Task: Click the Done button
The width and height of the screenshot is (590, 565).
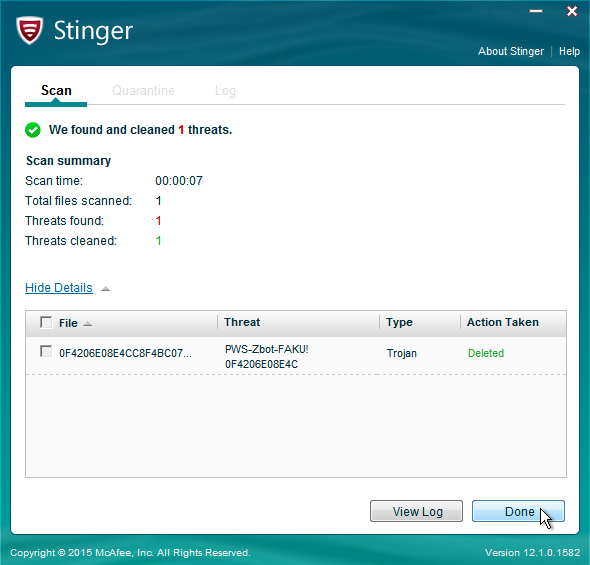Action: (518, 511)
